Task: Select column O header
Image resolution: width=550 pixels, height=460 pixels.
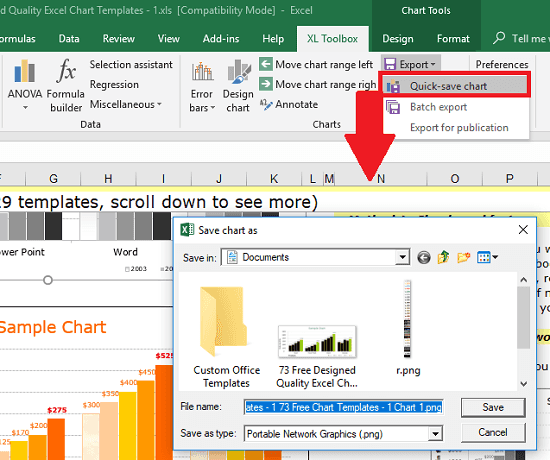Action: [x=455, y=179]
